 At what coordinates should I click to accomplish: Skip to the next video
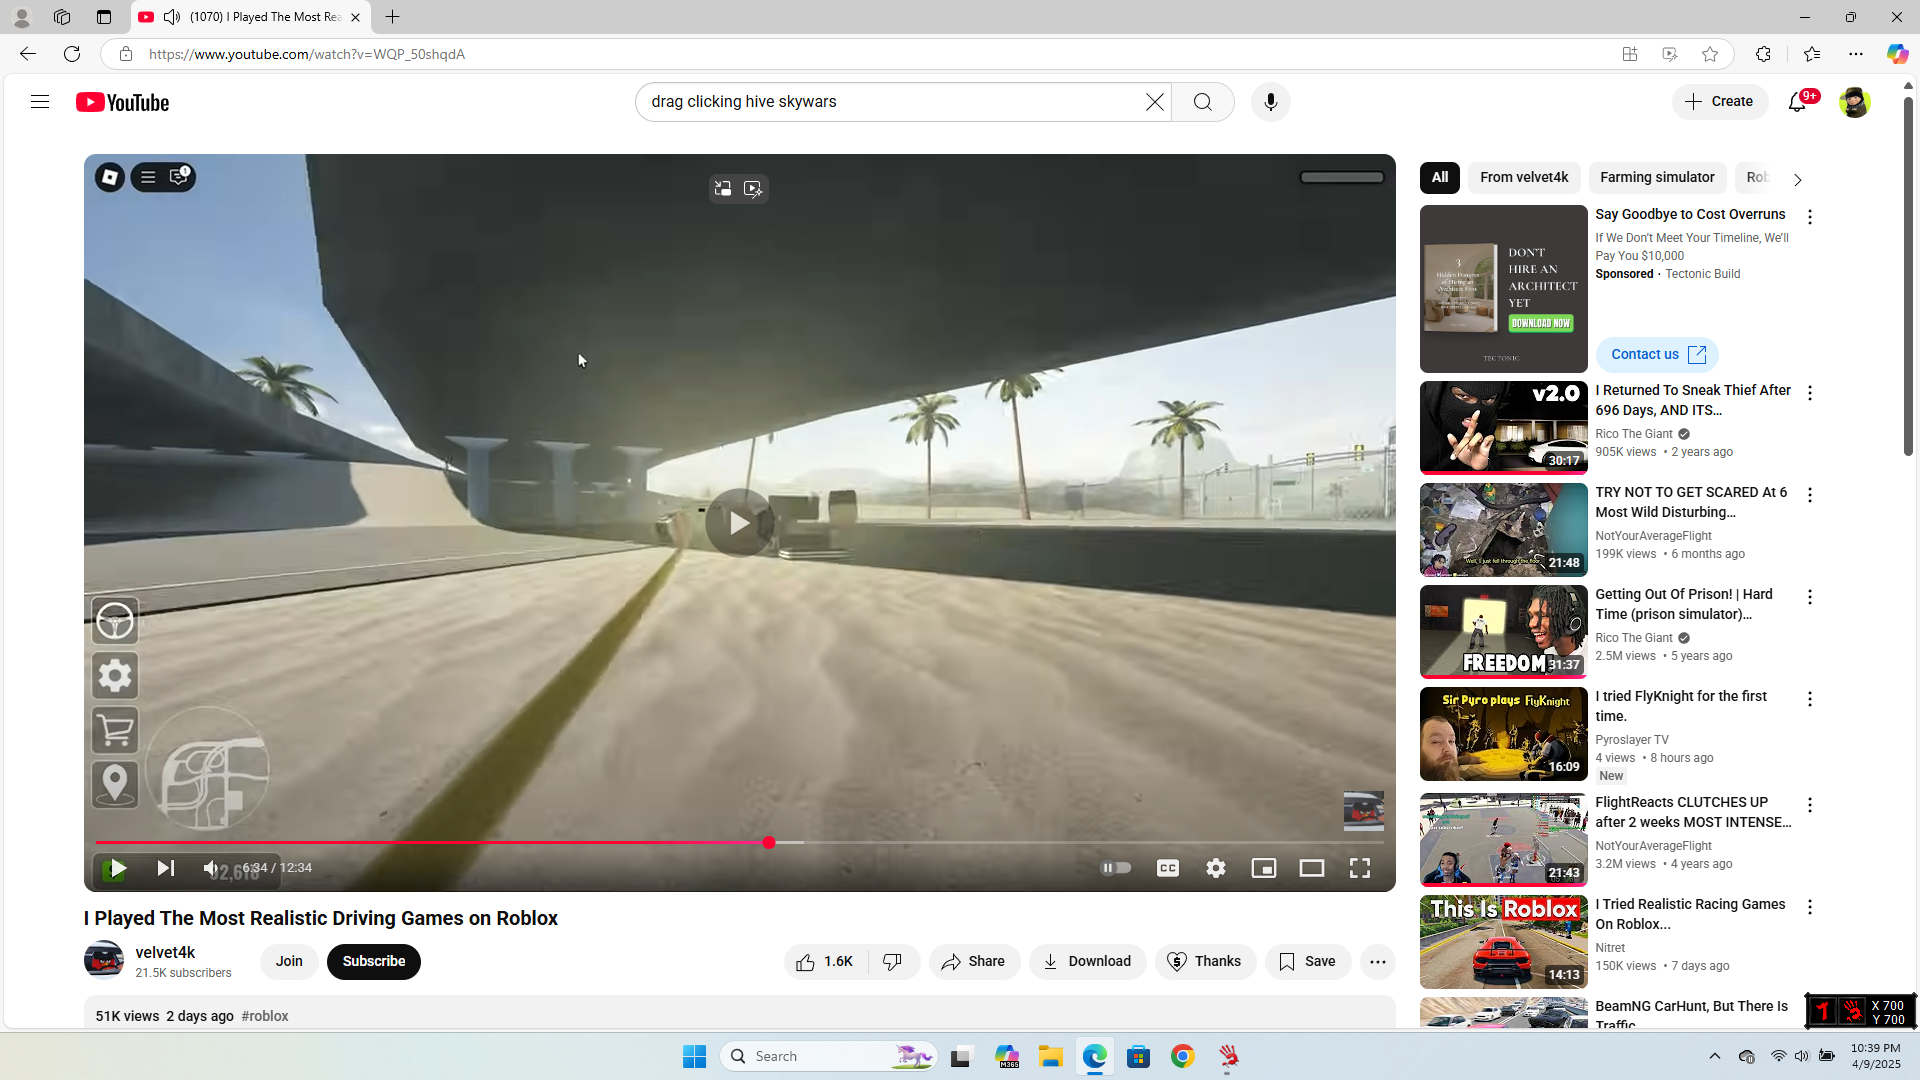pos(166,868)
